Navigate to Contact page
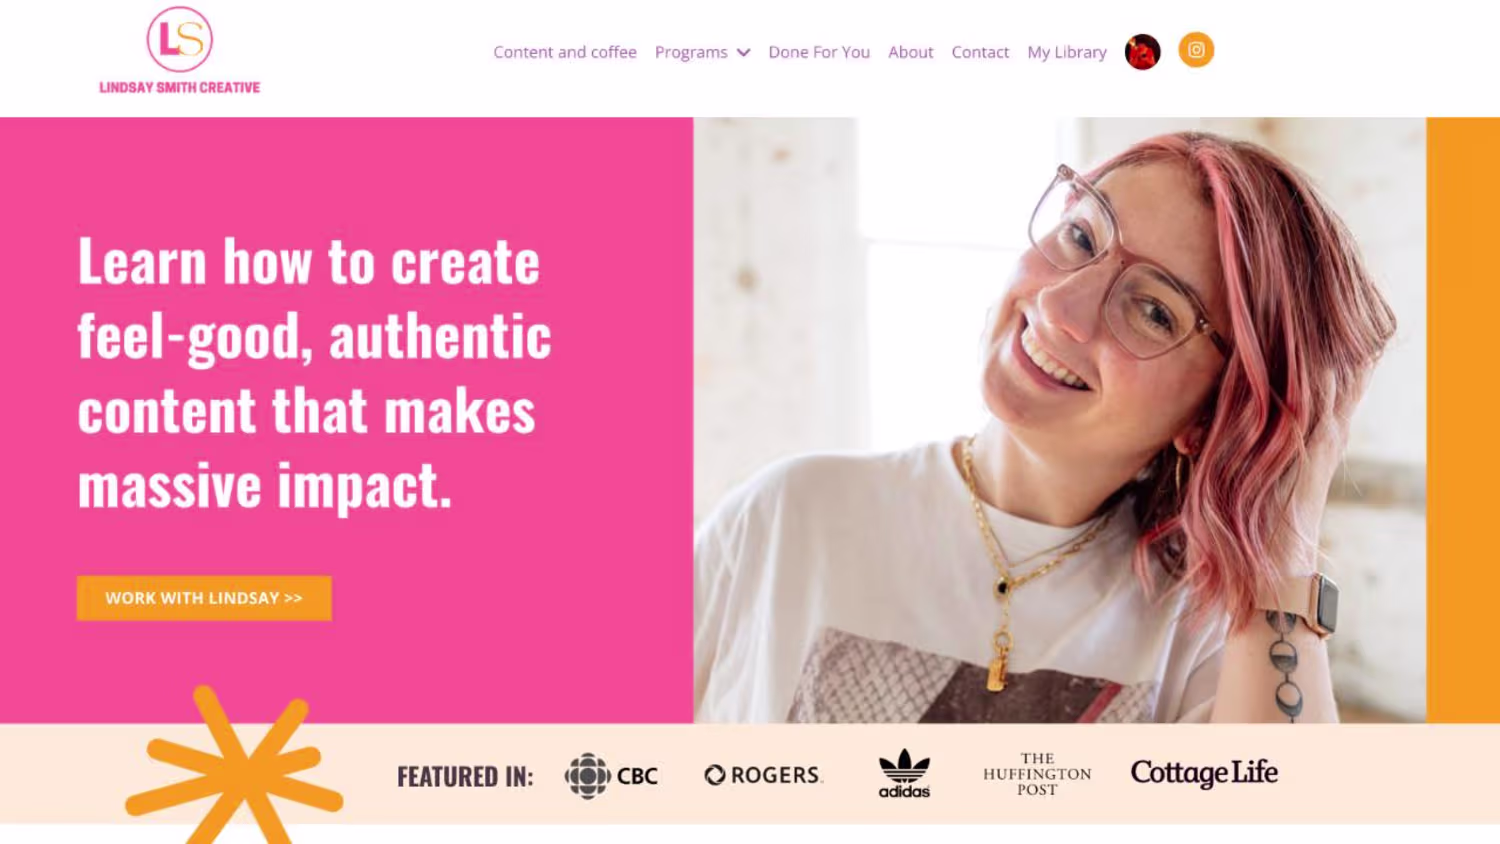The image size is (1500, 844). coord(980,52)
